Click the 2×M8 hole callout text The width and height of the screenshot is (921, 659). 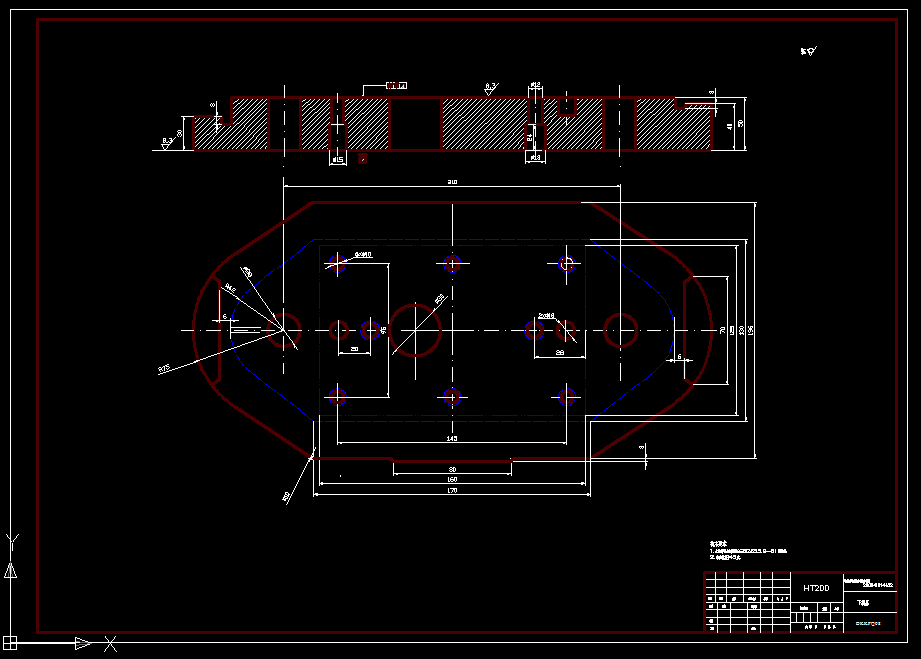click(x=546, y=316)
